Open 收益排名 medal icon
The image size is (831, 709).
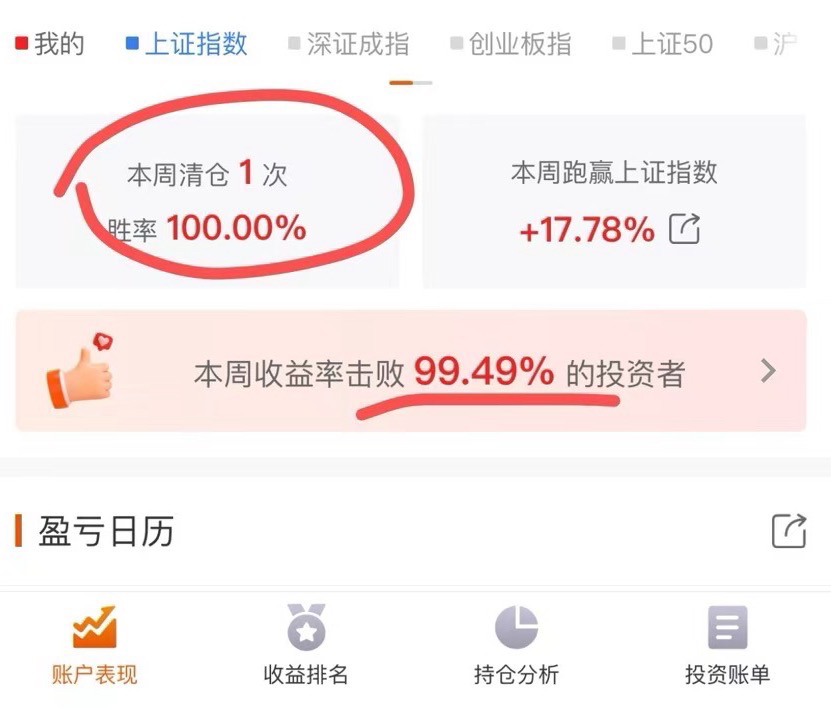point(306,627)
